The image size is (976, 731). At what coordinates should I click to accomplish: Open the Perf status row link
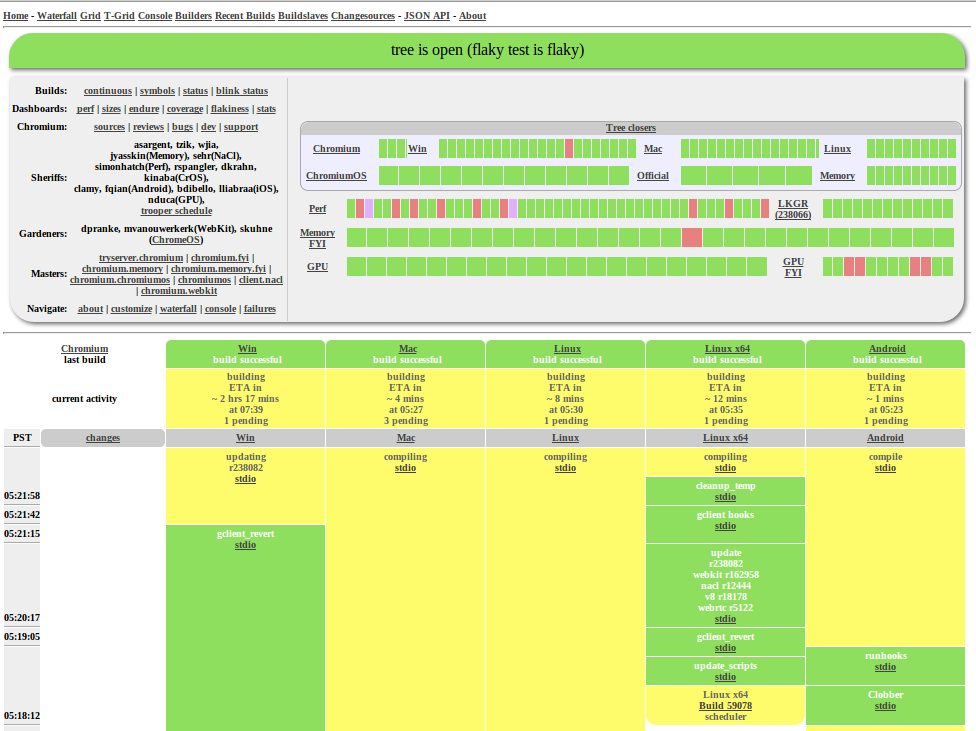tap(317, 209)
